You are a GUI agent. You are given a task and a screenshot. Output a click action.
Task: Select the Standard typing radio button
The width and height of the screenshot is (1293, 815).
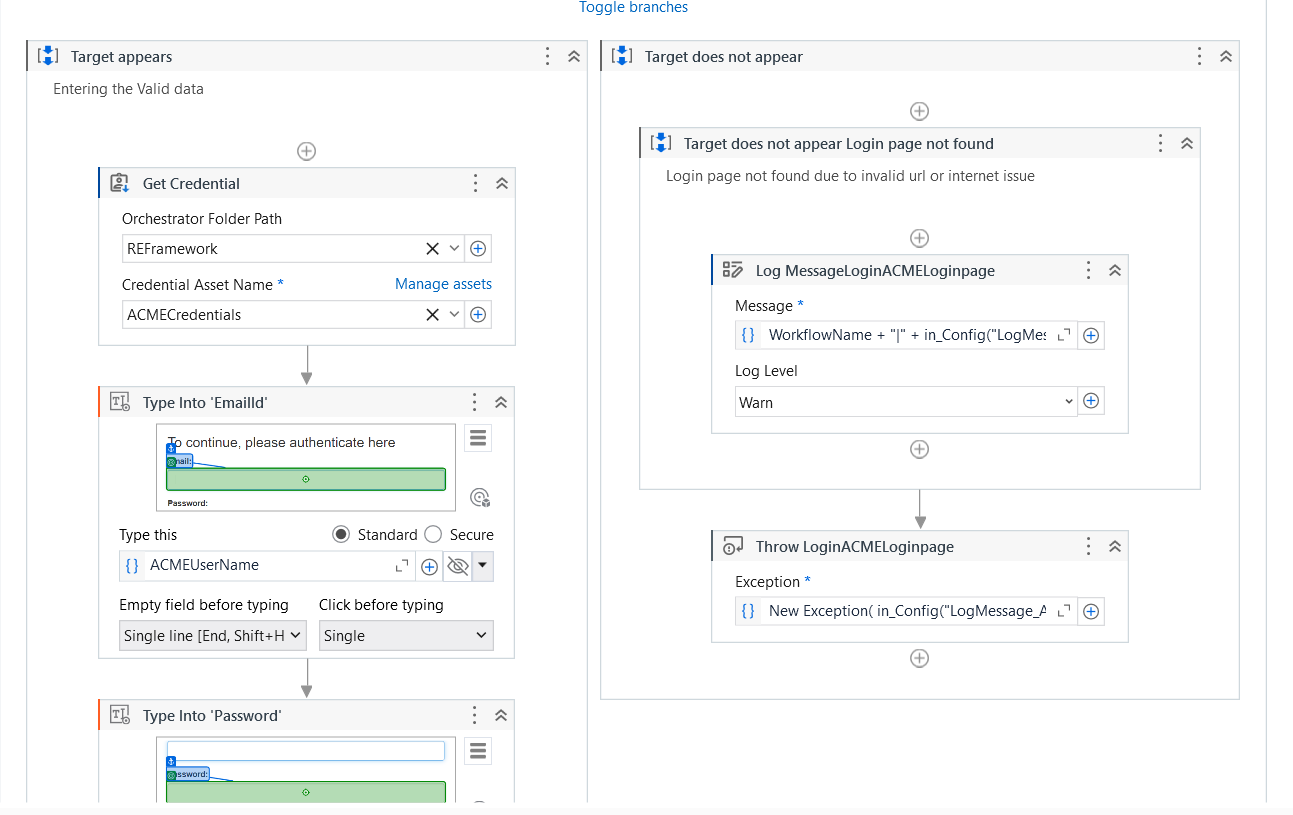343,534
